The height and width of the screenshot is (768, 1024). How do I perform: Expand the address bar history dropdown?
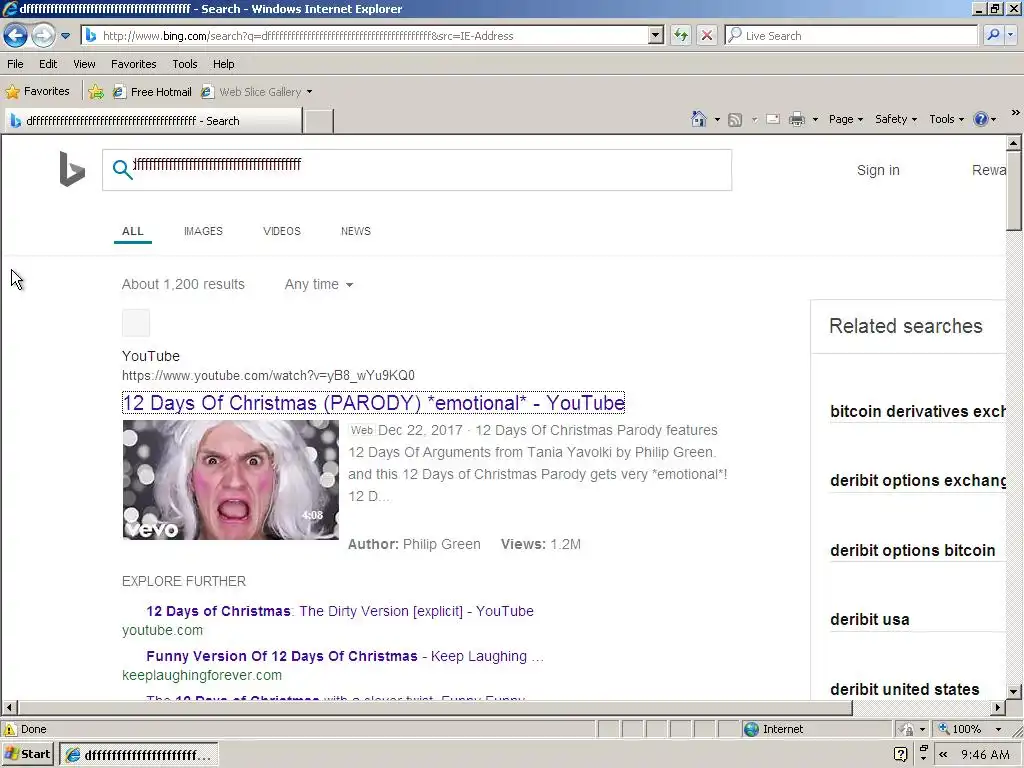point(656,36)
